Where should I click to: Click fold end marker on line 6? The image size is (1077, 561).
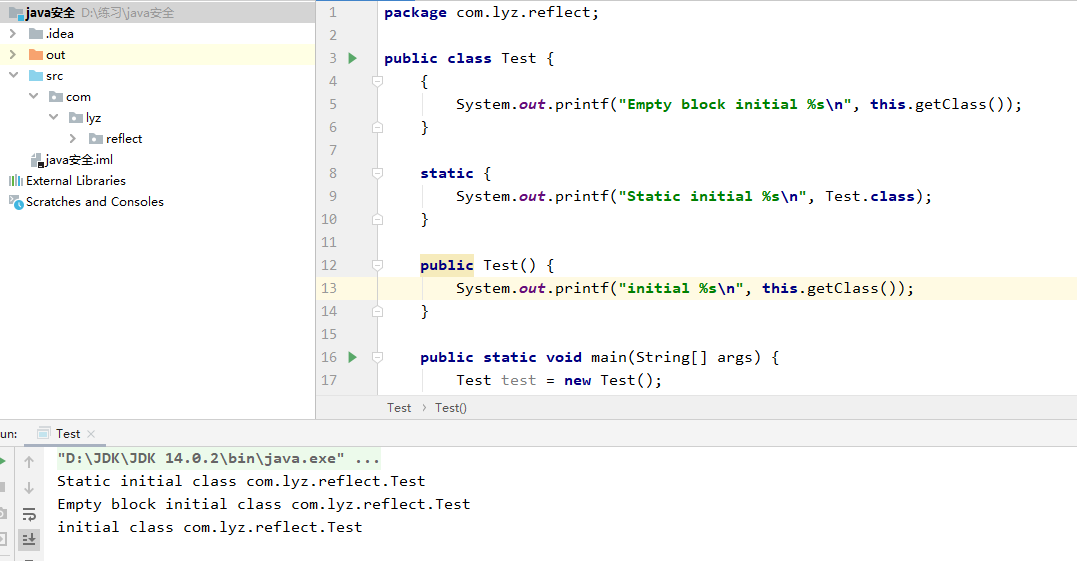(x=377, y=127)
